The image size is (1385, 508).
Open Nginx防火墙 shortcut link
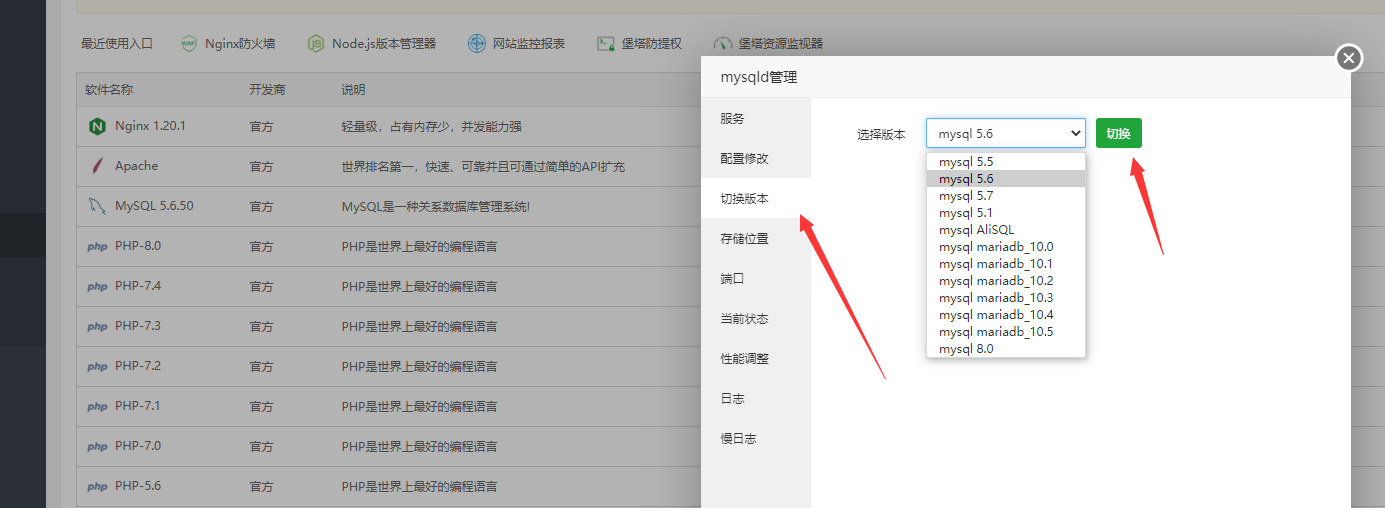tap(240, 44)
